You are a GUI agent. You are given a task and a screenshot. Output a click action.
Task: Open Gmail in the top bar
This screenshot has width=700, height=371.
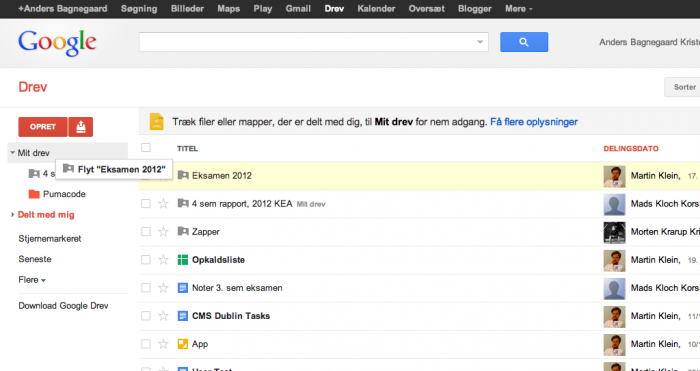coord(298,8)
